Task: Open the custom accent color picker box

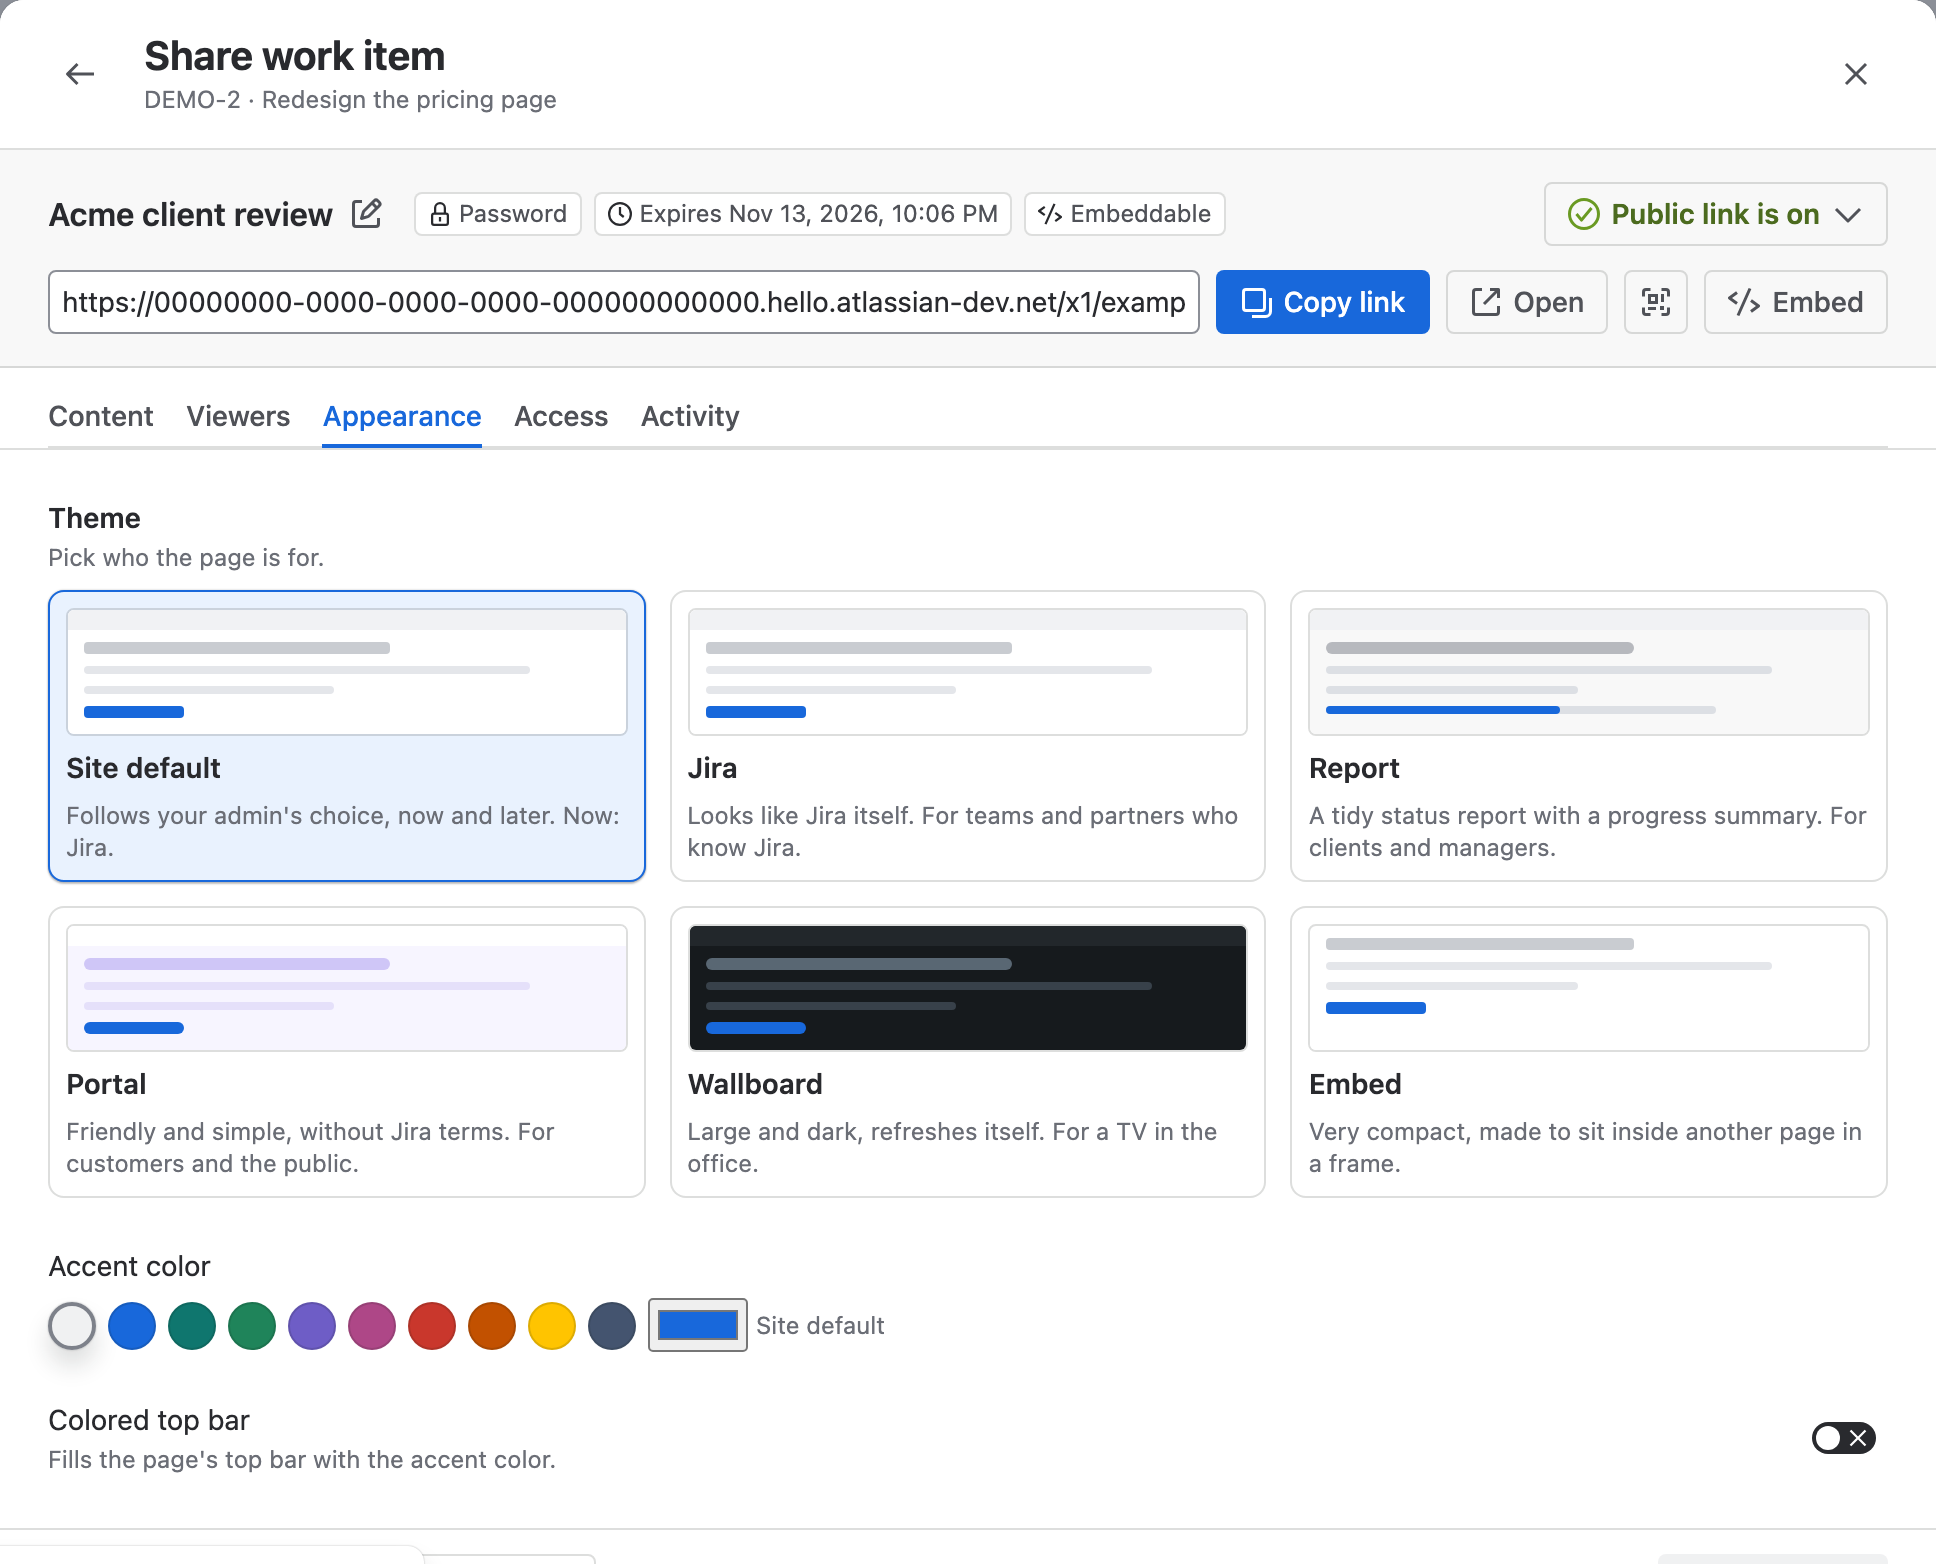Action: coord(698,1325)
